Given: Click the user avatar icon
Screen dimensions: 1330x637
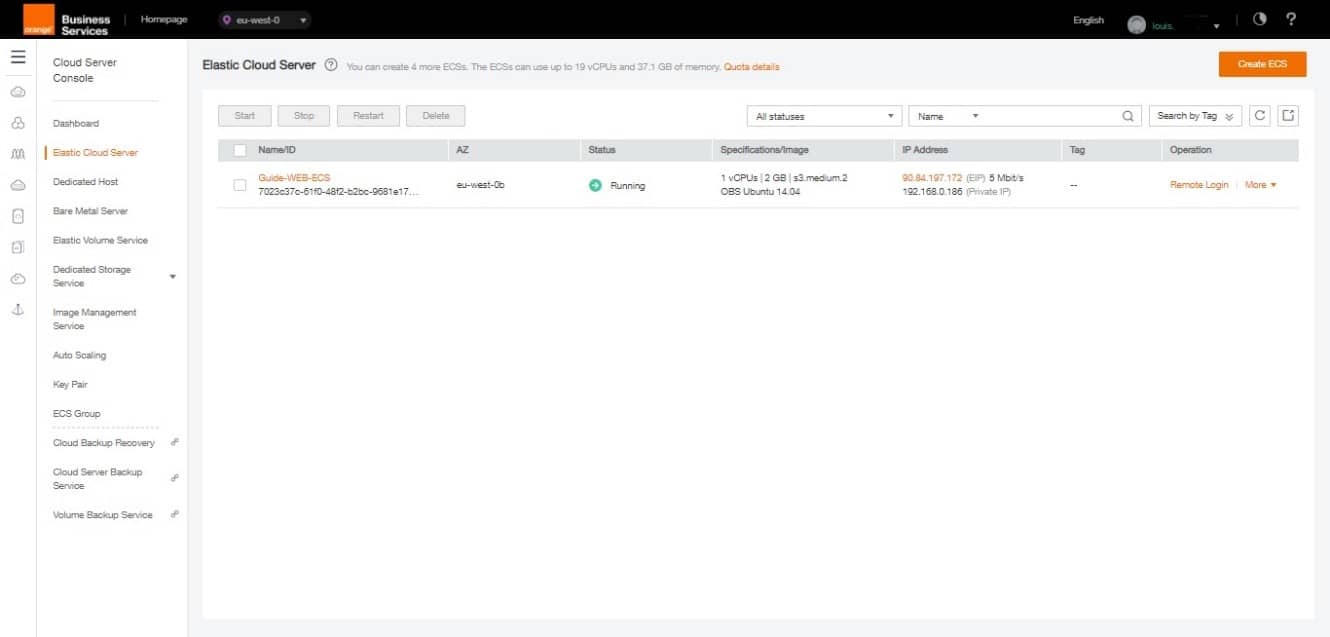Looking at the screenshot, I should pyautogui.click(x=1136, y=25).
